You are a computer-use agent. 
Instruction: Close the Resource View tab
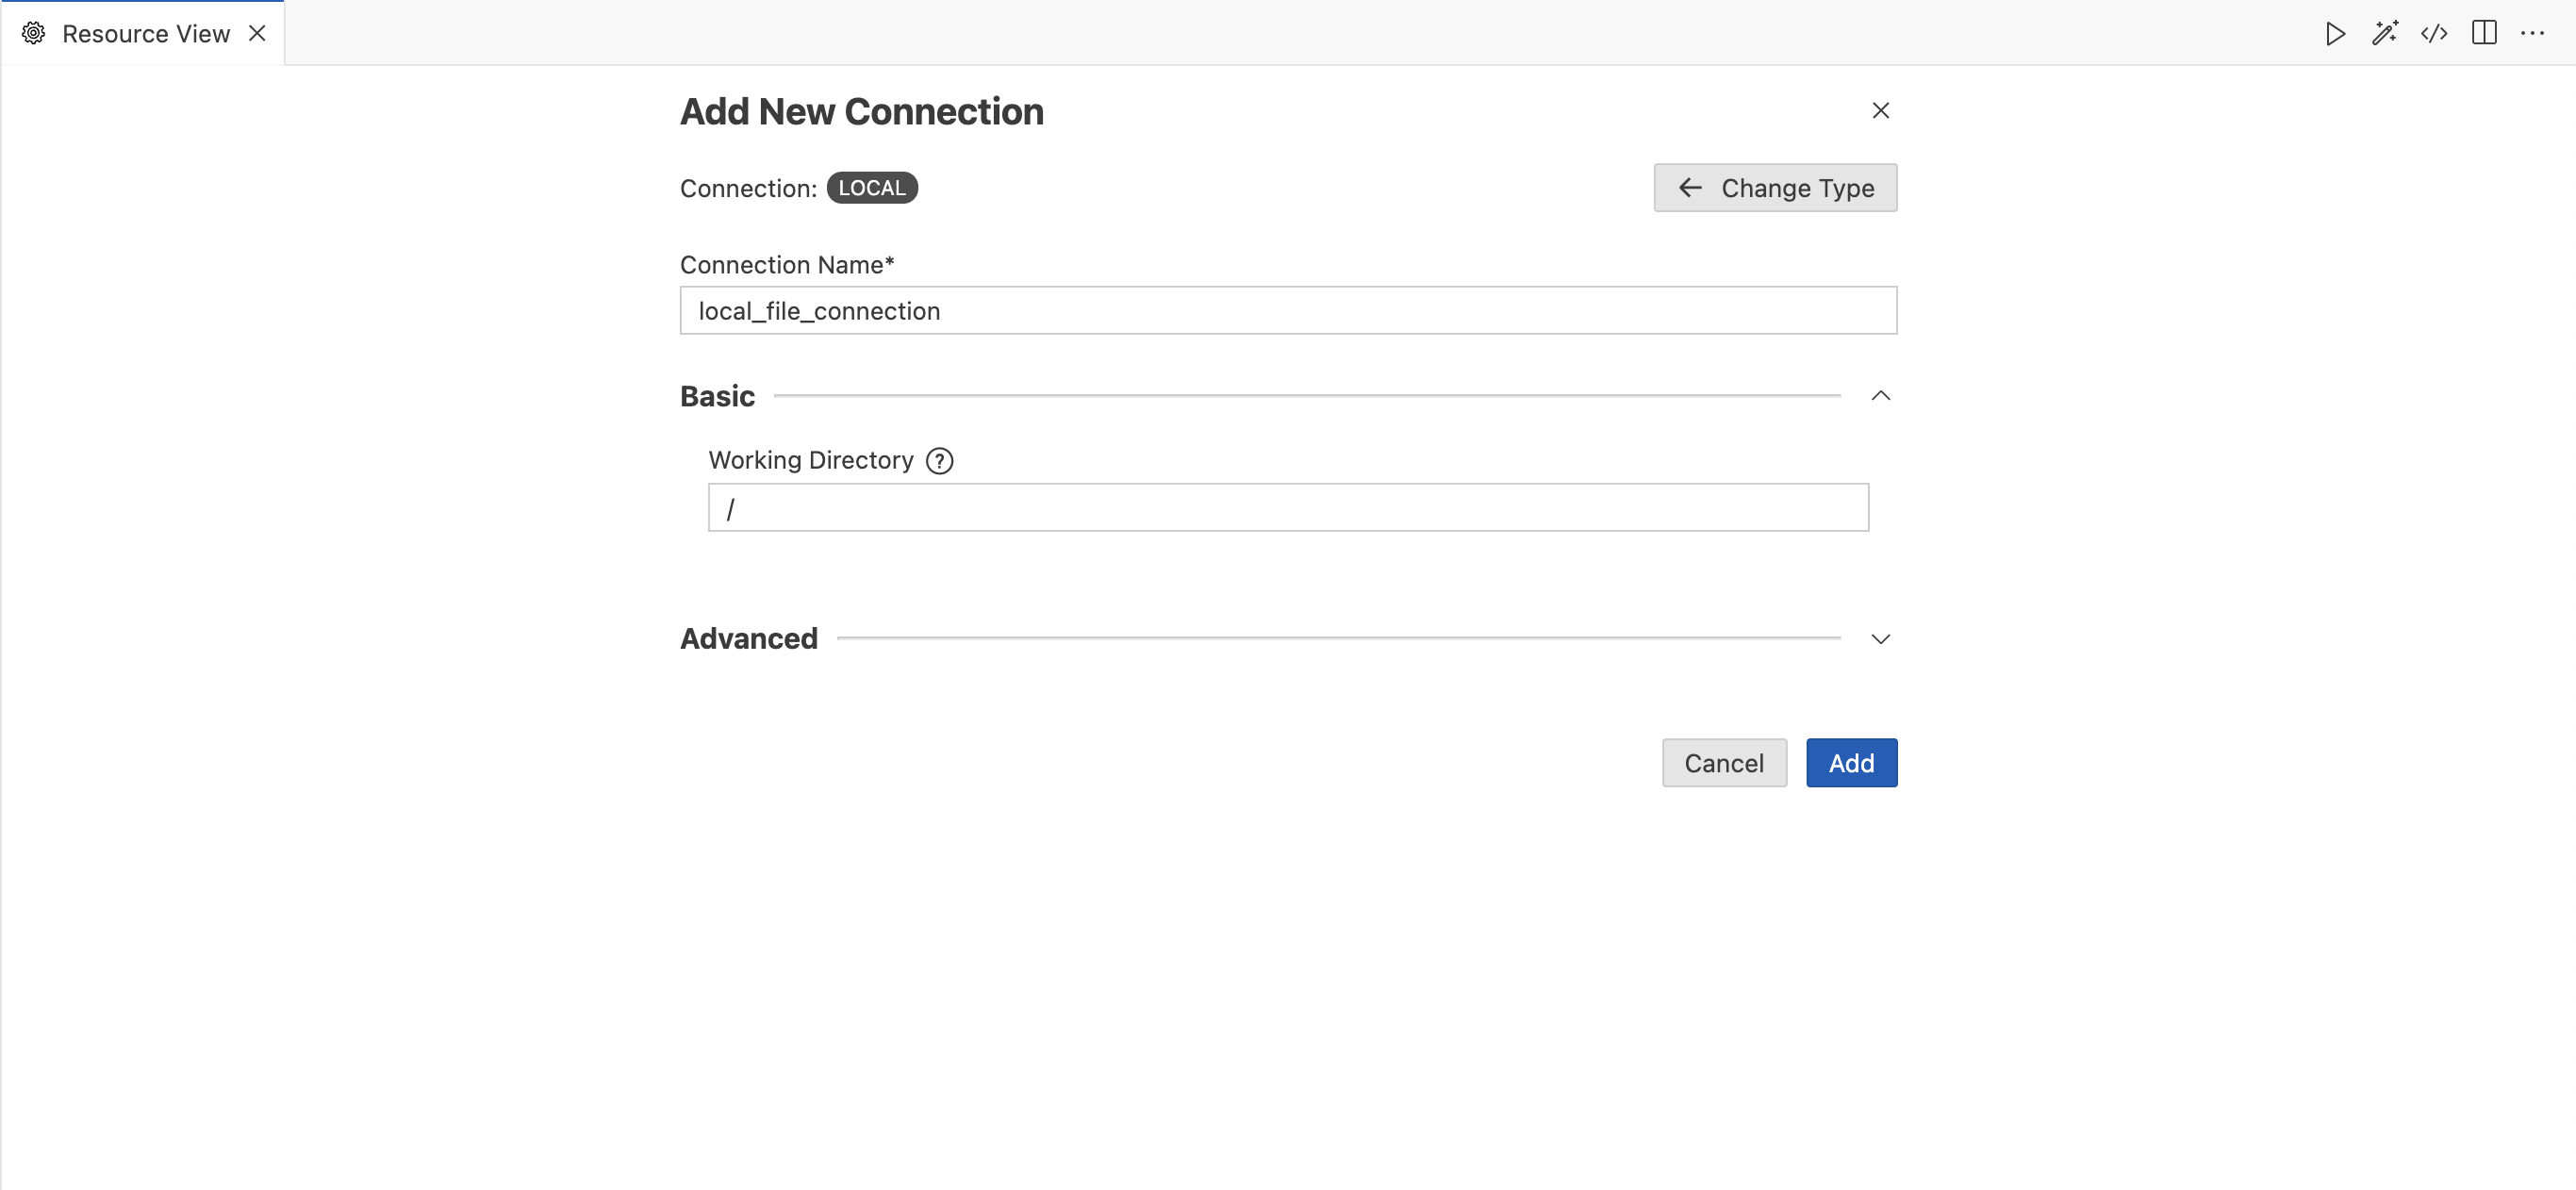pyautogui.click(x=257, y=34)
